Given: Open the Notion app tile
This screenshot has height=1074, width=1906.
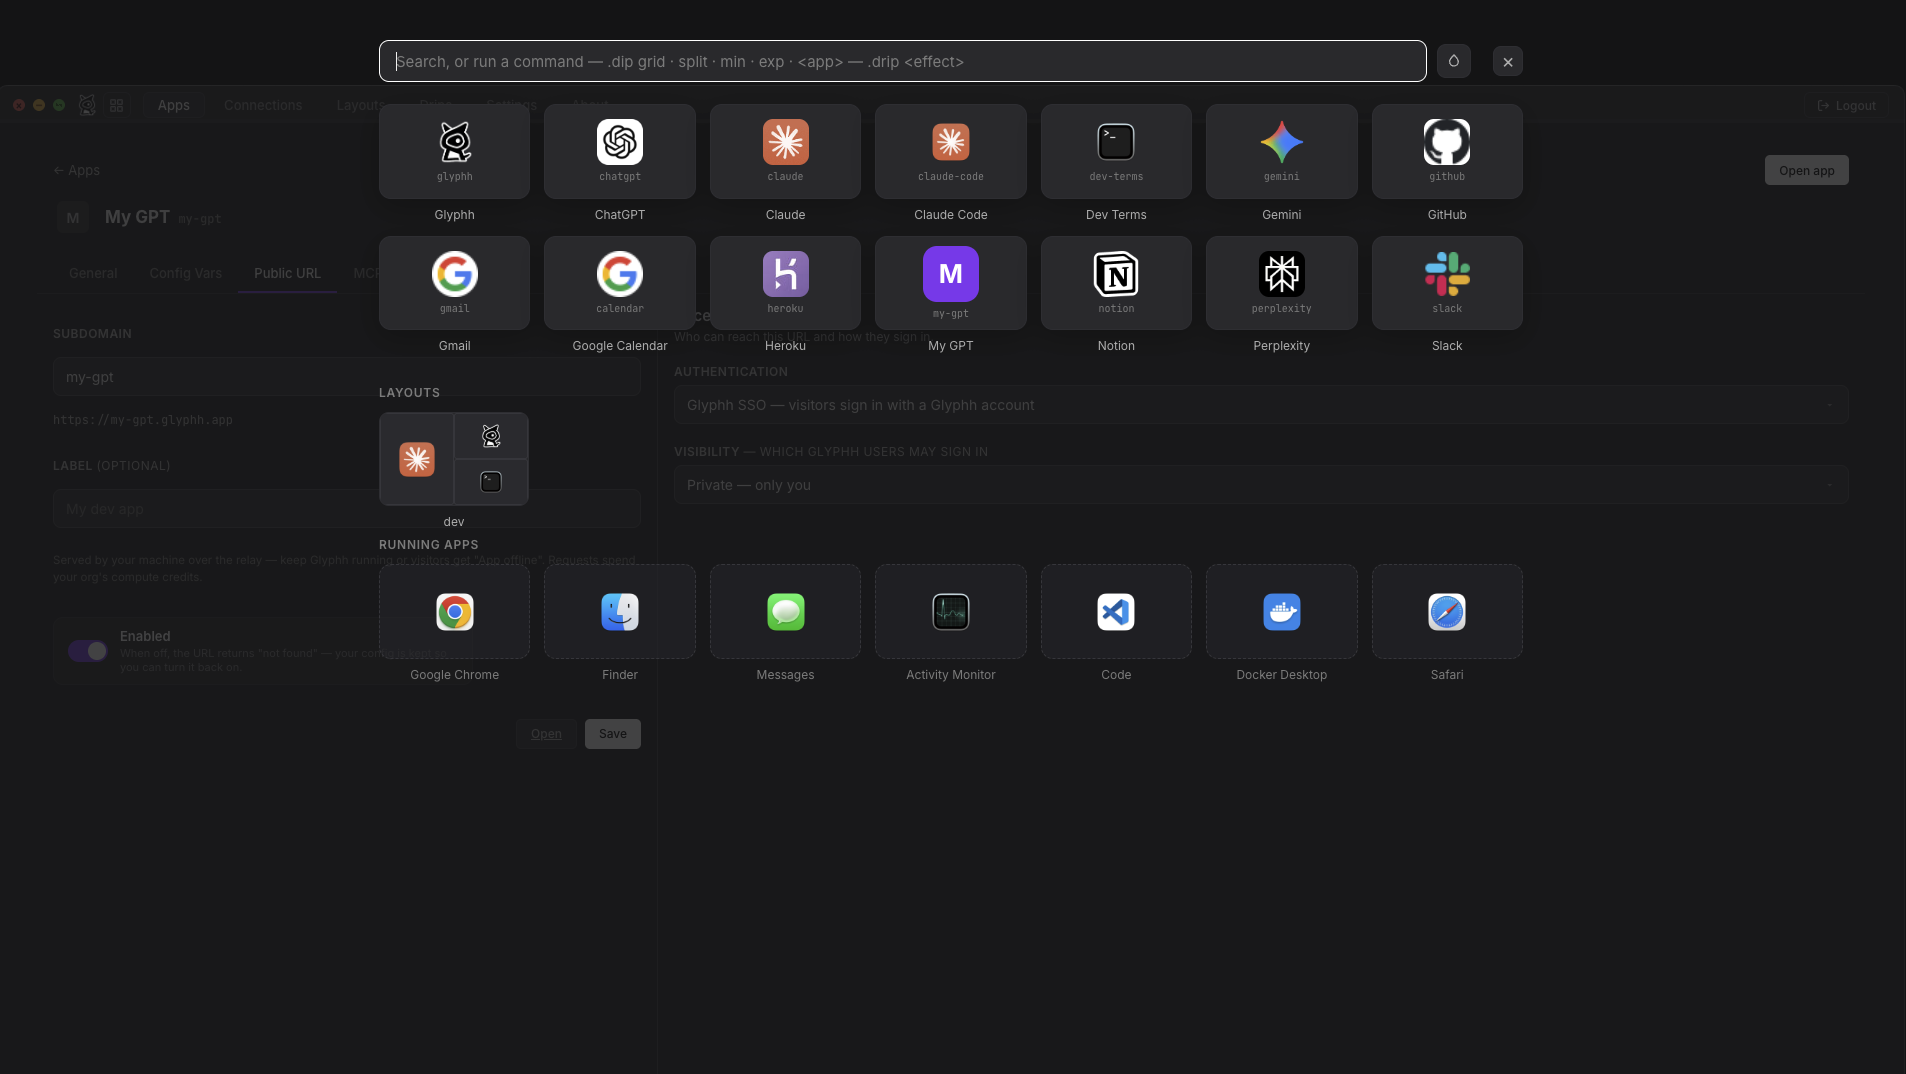Looking at the screenshot, I should (1116, 283).
